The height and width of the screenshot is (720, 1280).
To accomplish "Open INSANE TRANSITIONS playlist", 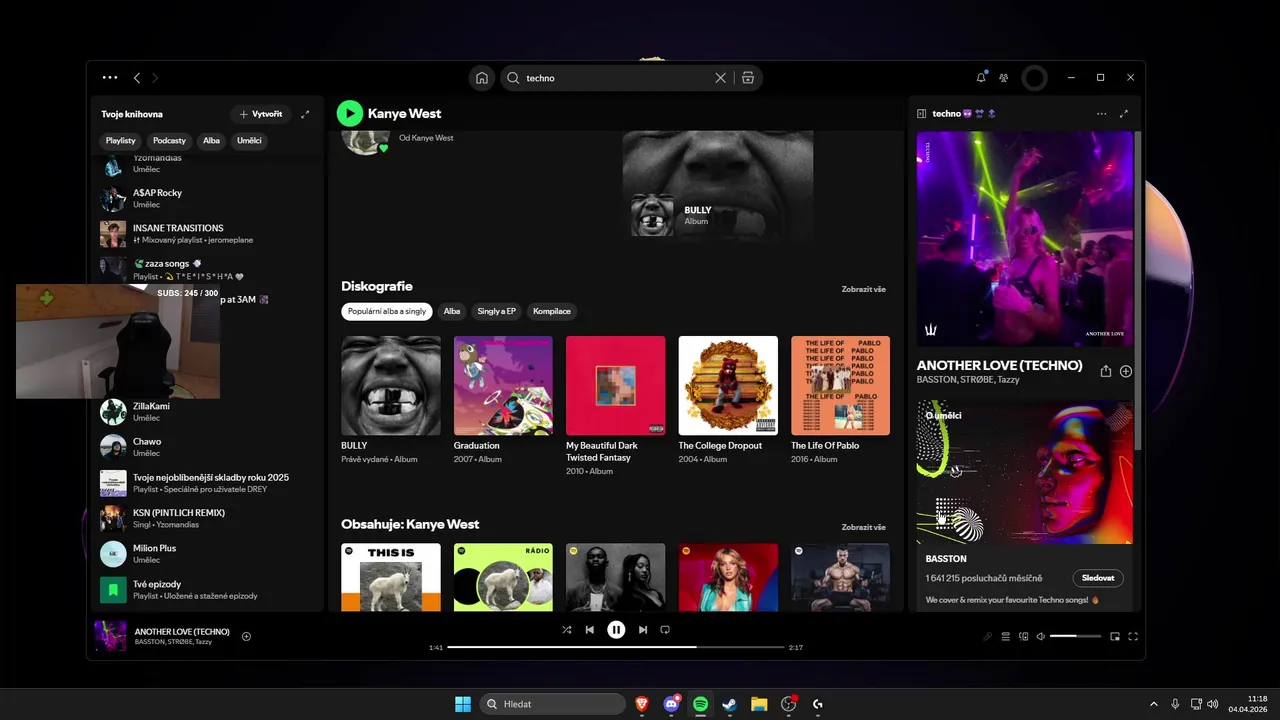I will click(208, 234).
